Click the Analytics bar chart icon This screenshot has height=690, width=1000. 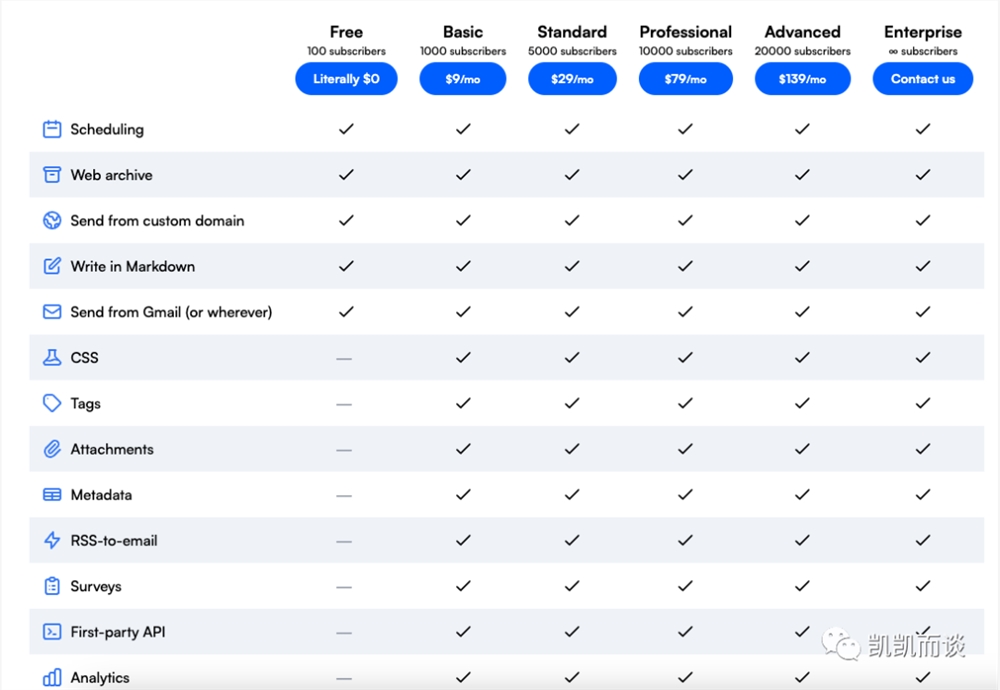52,677
